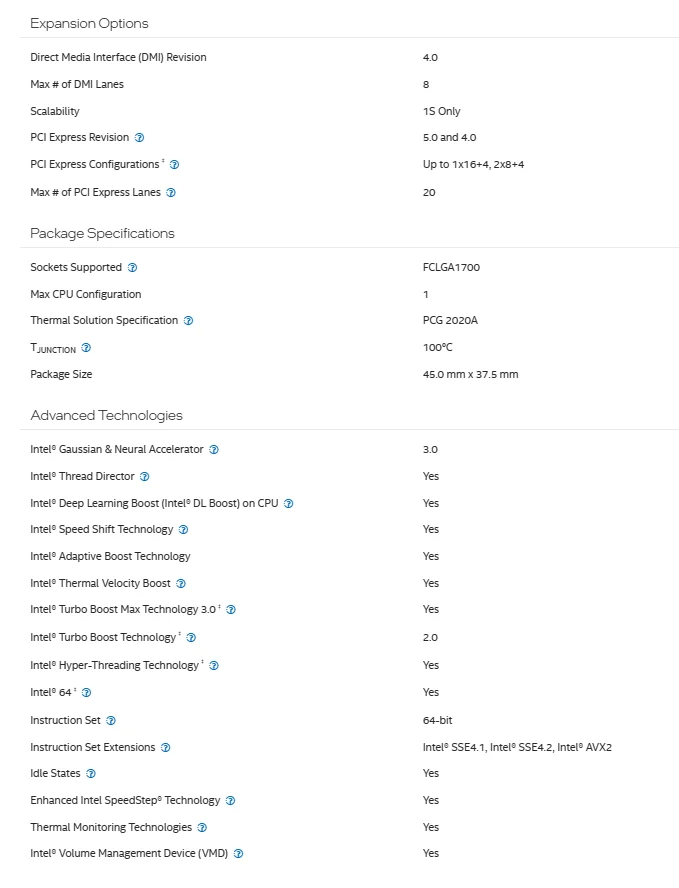Click Deep Learning Boost help icon
Screen dimensions: 679x888
(289, 504)
